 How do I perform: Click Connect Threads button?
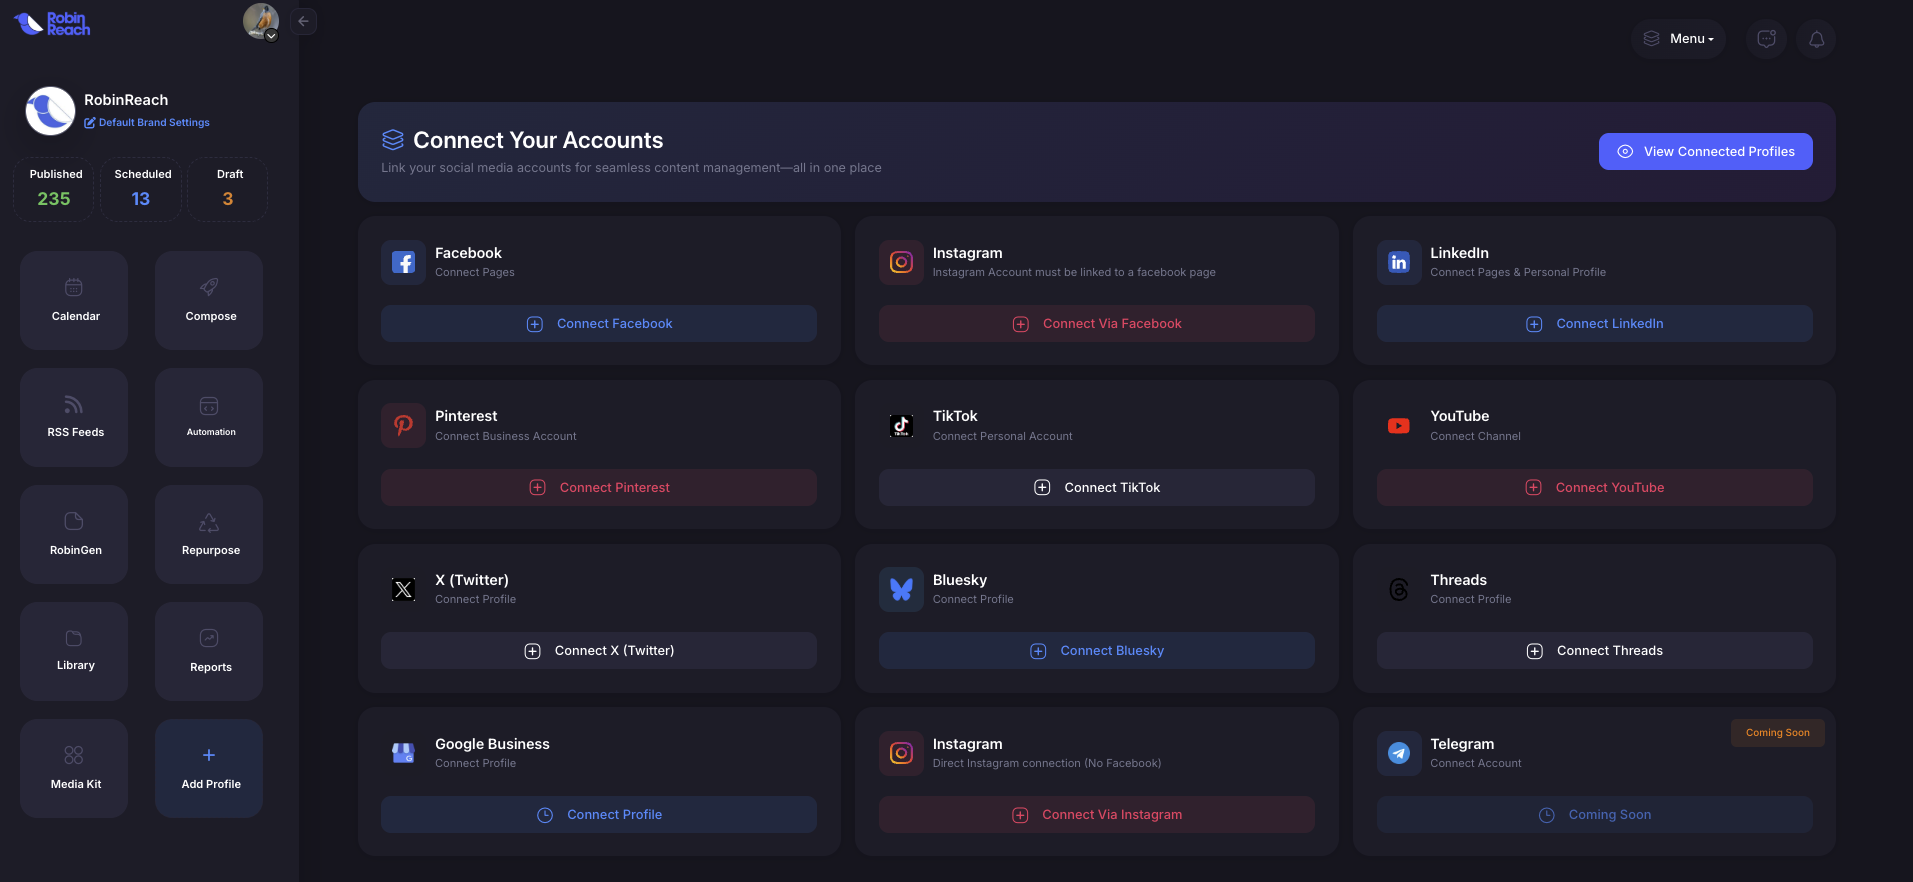coord(1594,650)
